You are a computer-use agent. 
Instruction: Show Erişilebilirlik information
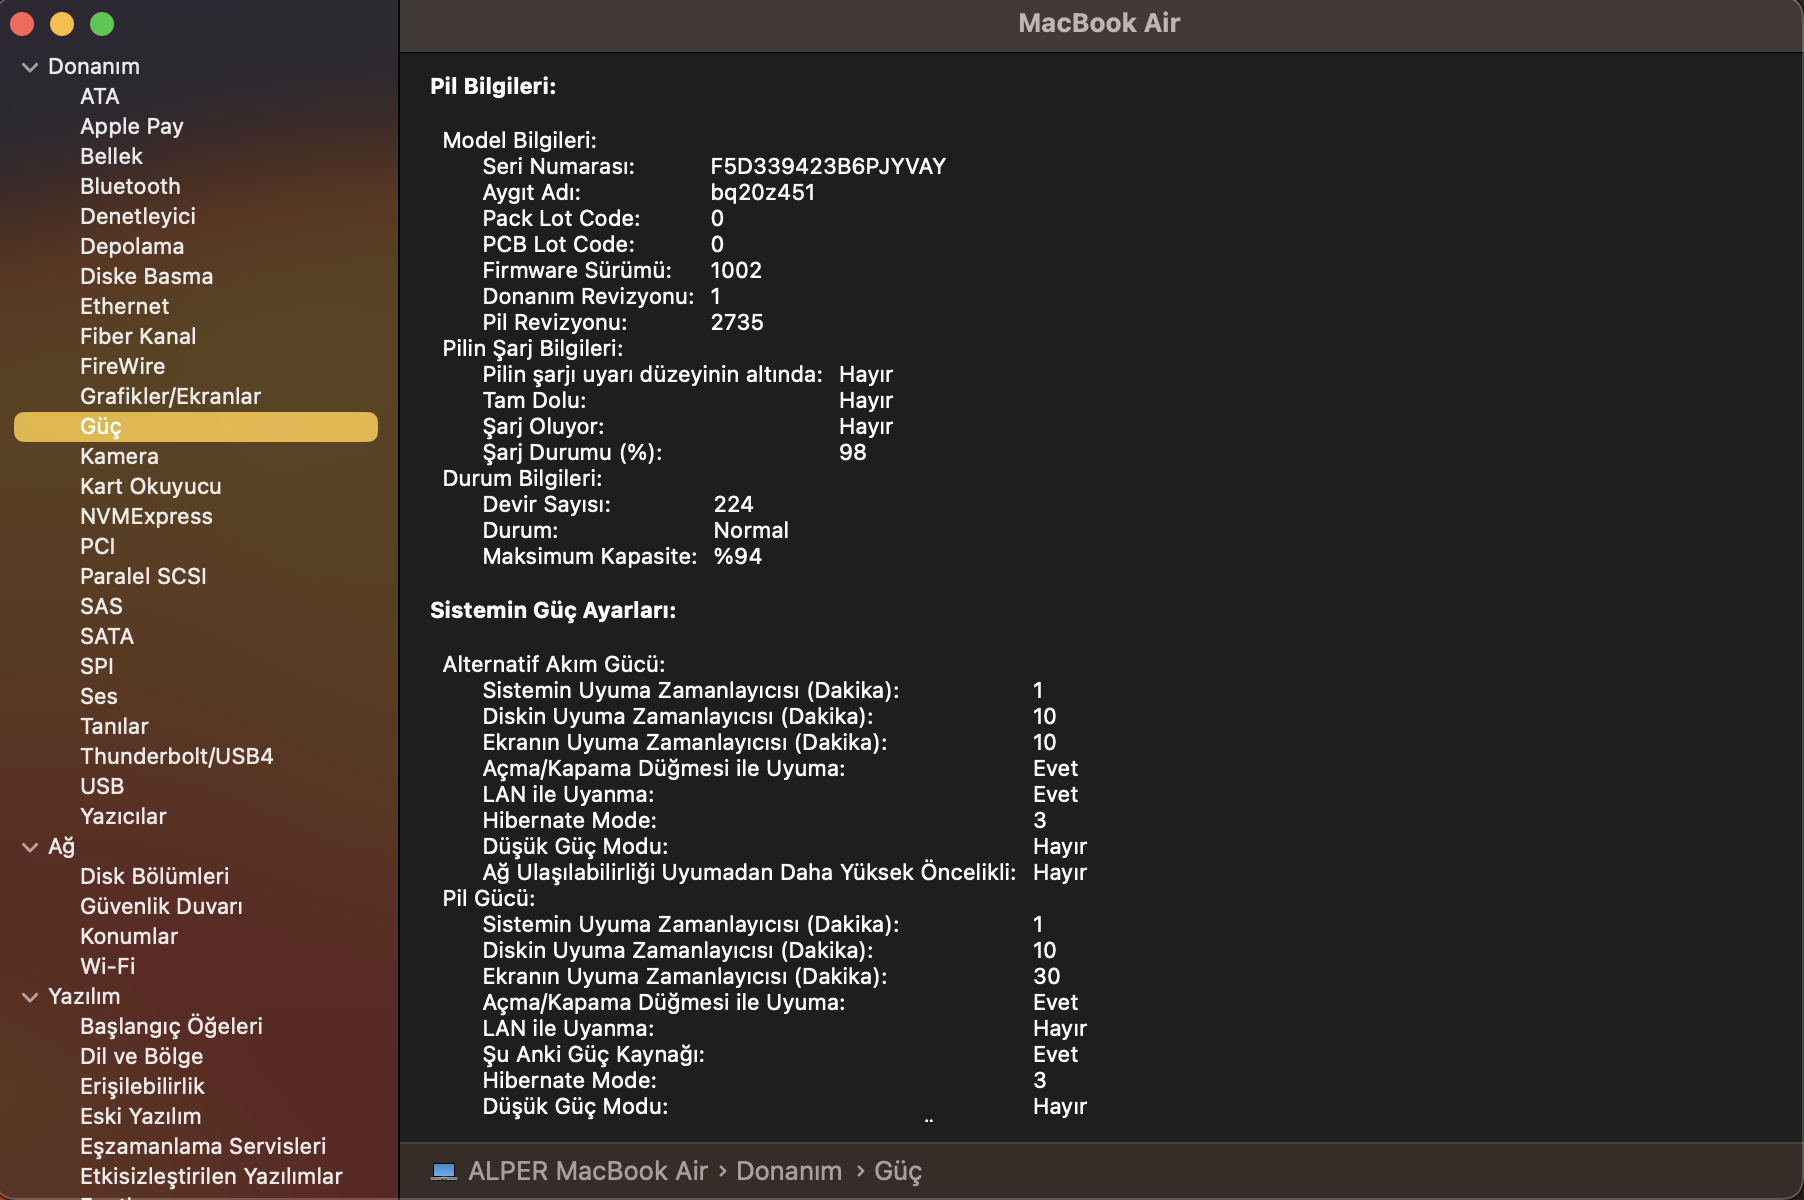pyautogui.click(x=142, y=1087)
